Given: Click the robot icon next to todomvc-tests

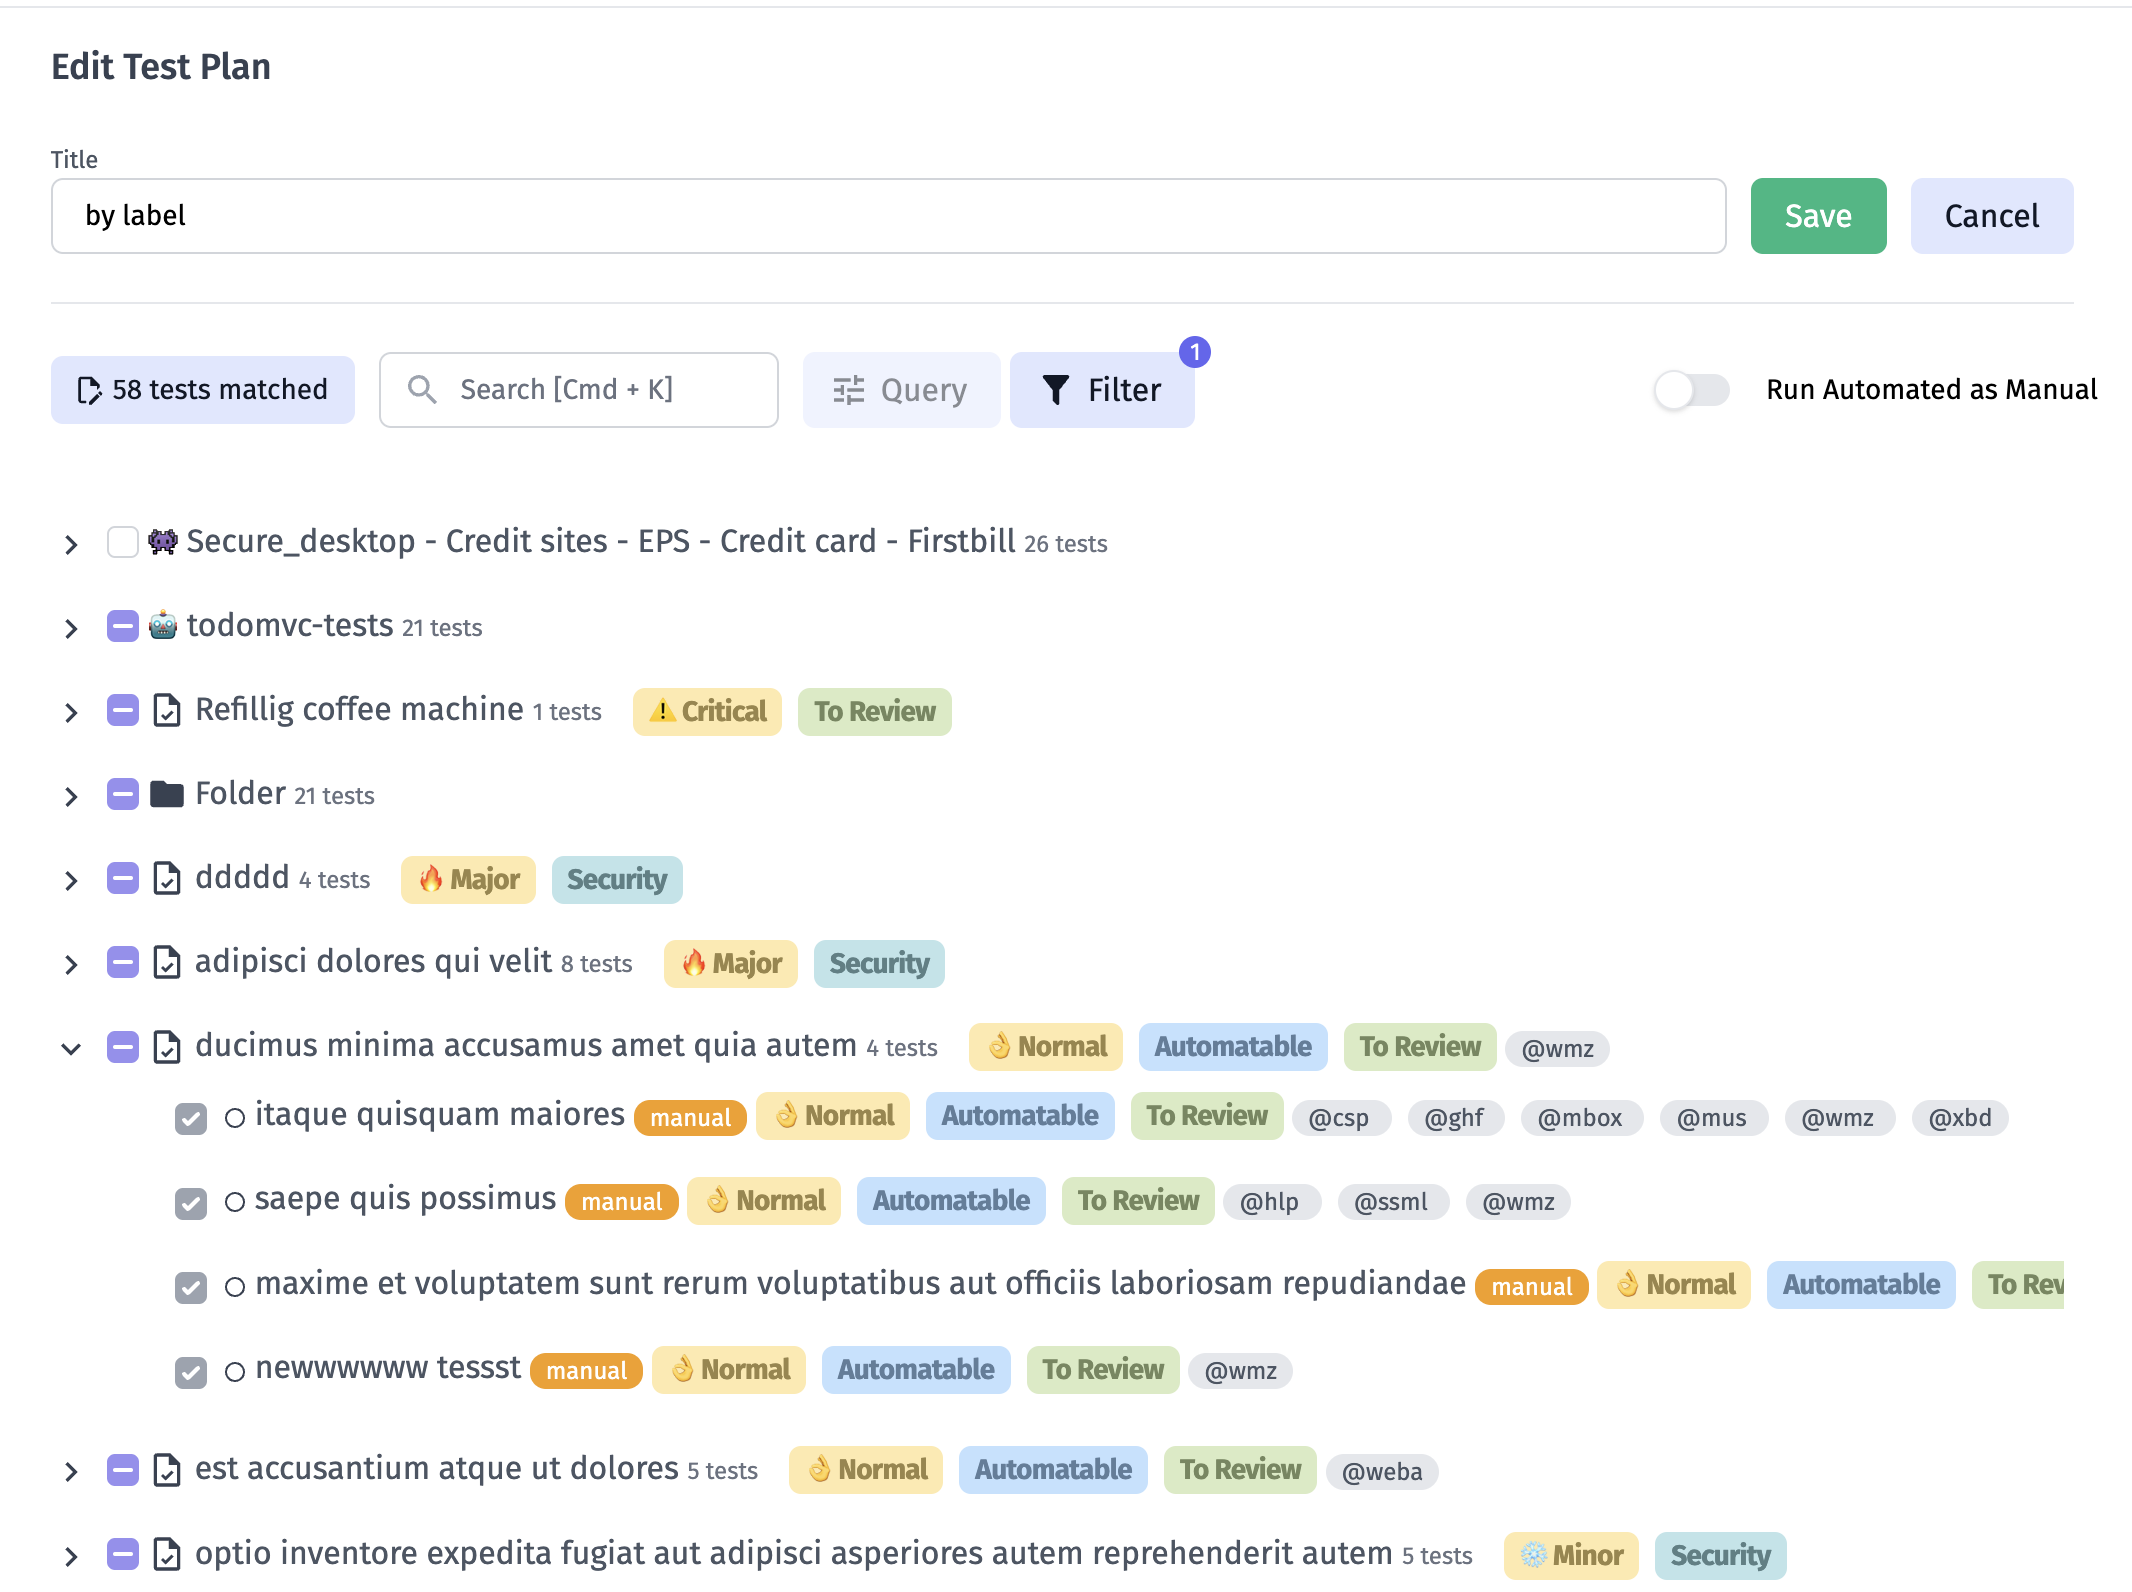Looking at the screenshot, I should [x=163, y=626].
